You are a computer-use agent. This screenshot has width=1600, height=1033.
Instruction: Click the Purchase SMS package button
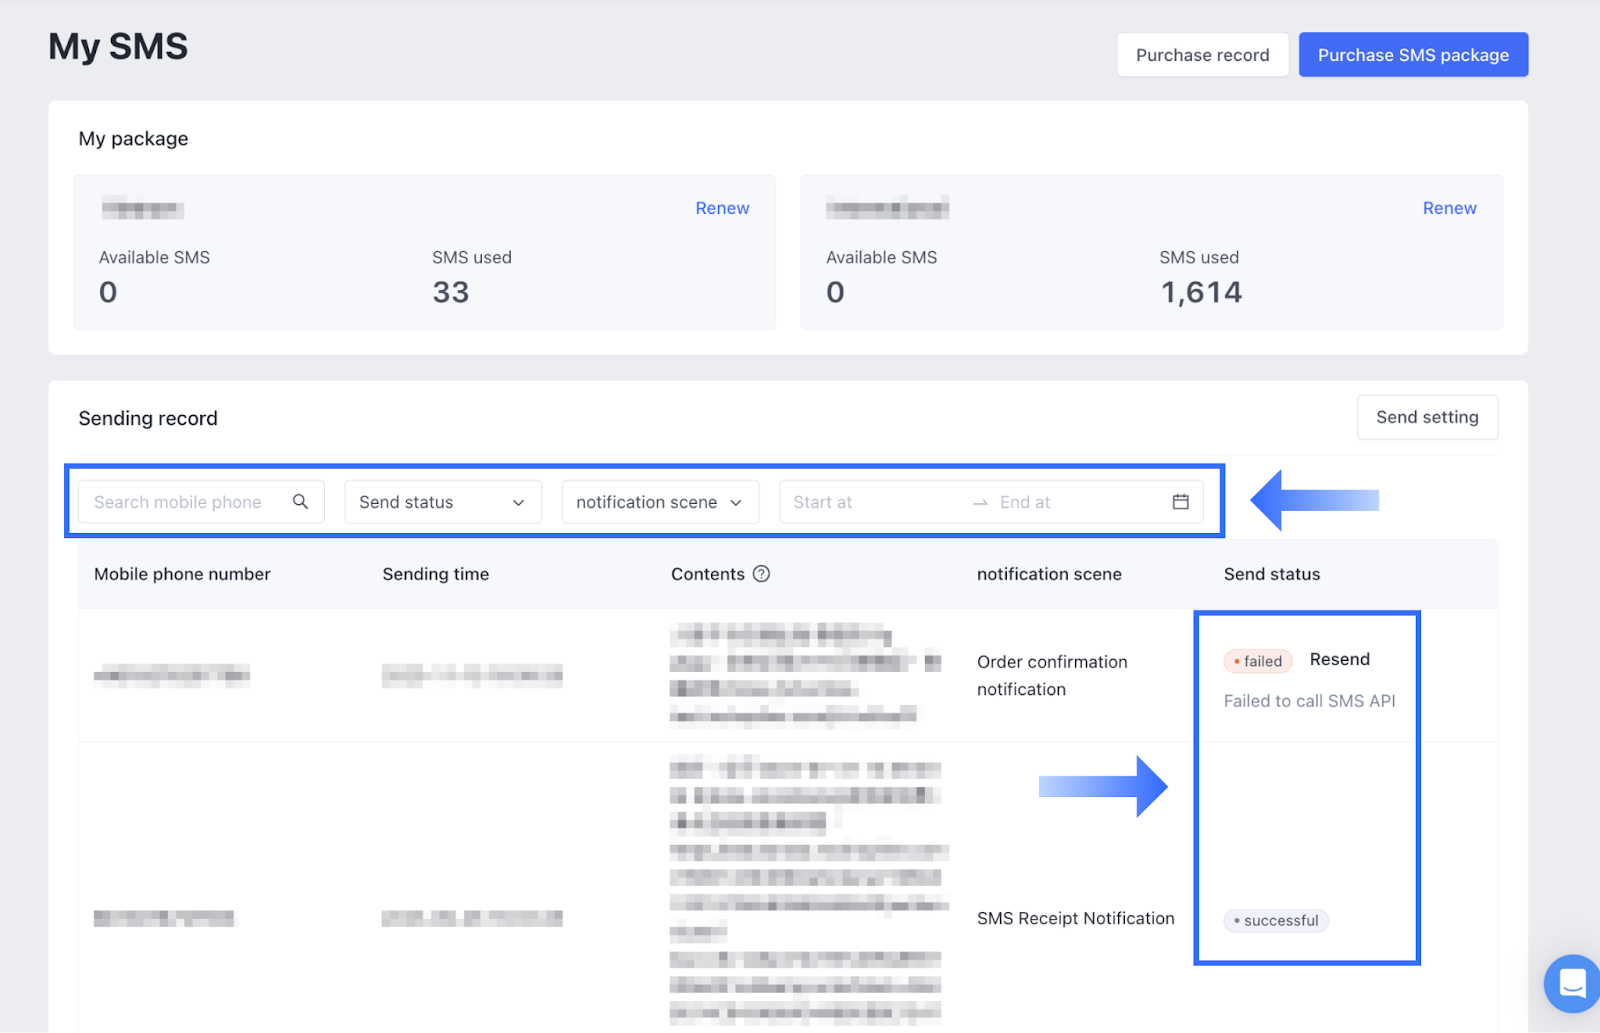[x=1412, y=55]
